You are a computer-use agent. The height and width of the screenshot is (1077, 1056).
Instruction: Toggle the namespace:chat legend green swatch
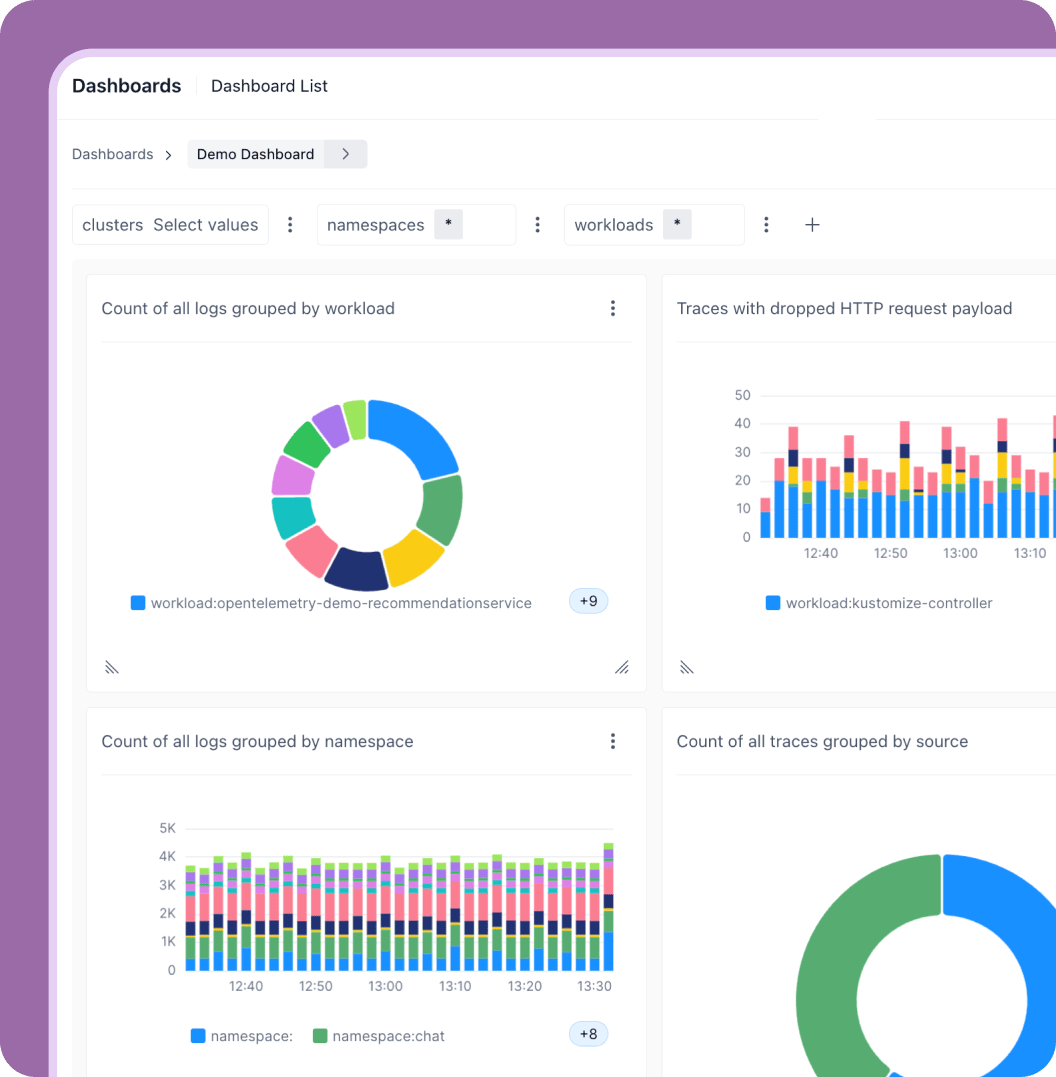click(x=319, y=1036)
